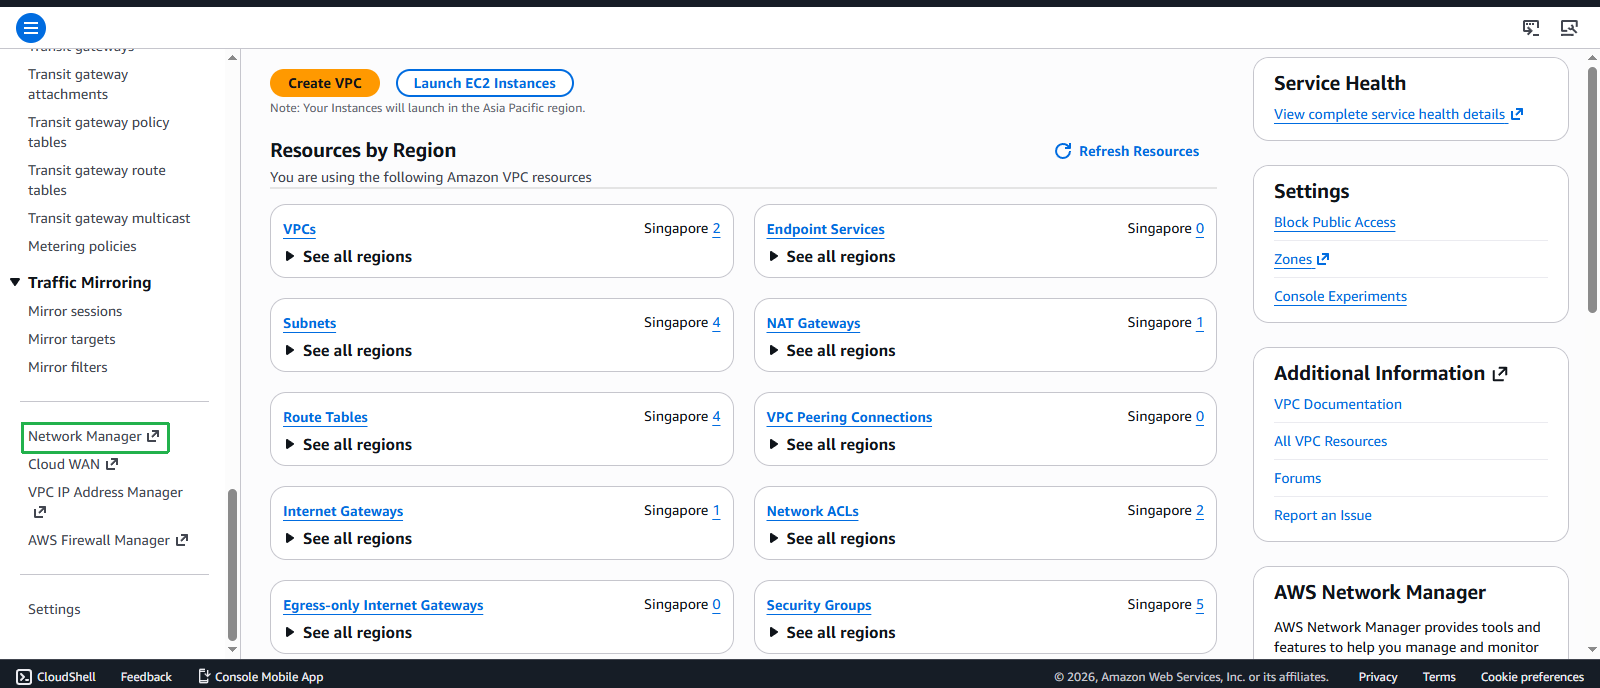Click Singapore count 5 for Security Groups

tap(1200, 604)
